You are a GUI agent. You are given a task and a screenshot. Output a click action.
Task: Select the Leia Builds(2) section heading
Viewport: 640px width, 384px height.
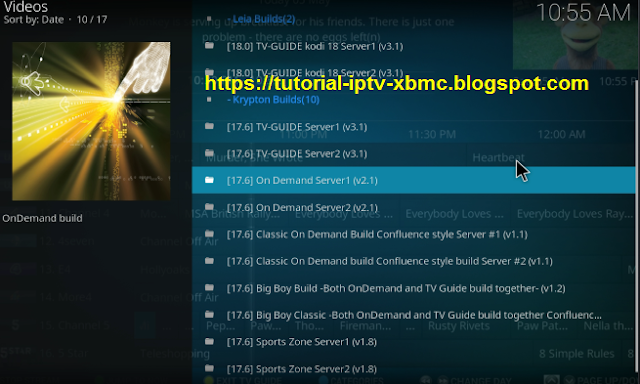pyautogui.click(x=261, y=19)
